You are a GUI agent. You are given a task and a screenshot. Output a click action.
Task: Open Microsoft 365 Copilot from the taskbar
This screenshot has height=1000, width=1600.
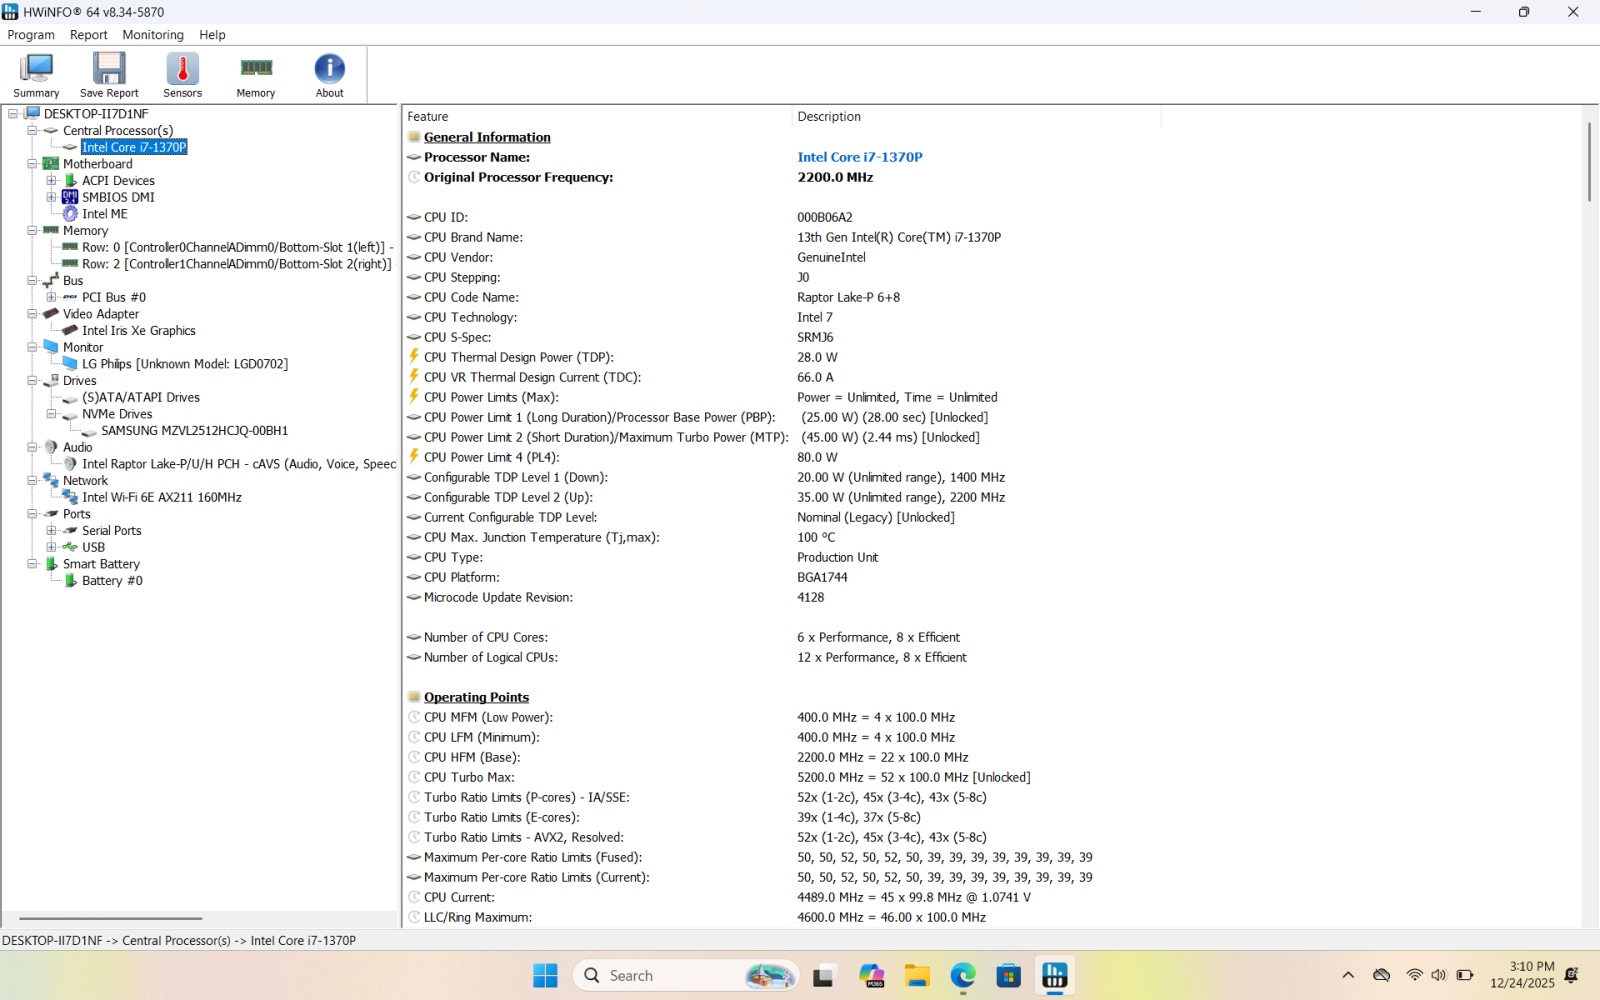pyautogui.click(x=871, y=975)
